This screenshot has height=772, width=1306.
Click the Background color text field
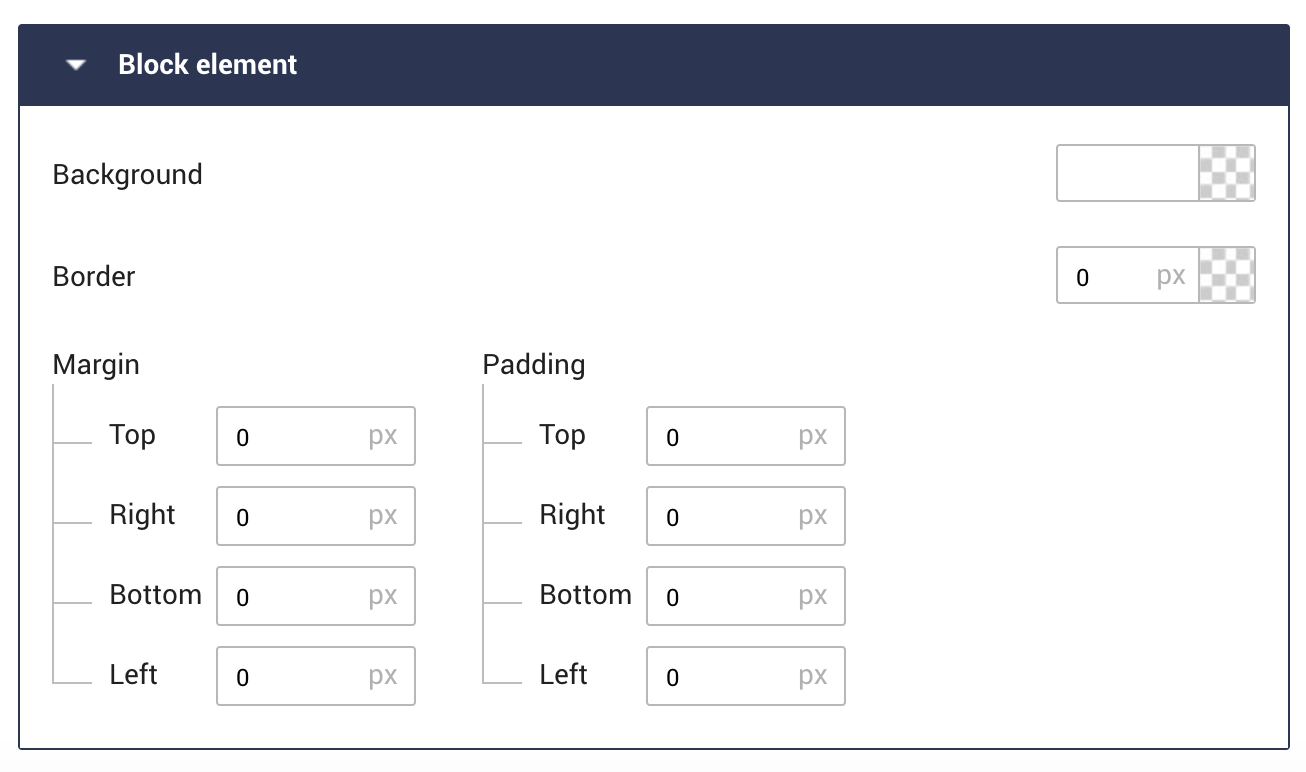[x=1127, y=174]
